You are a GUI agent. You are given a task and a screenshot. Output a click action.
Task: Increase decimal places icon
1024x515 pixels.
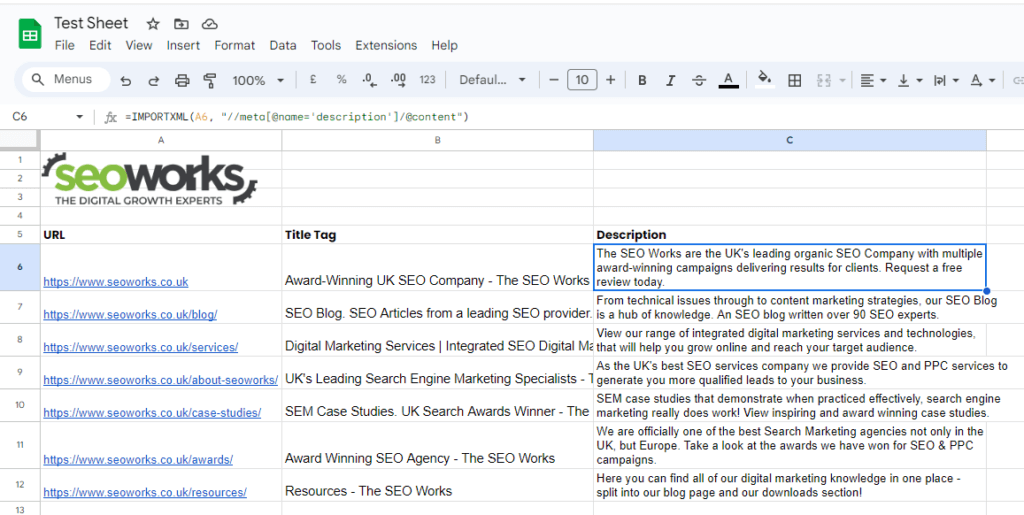point(398,80)
